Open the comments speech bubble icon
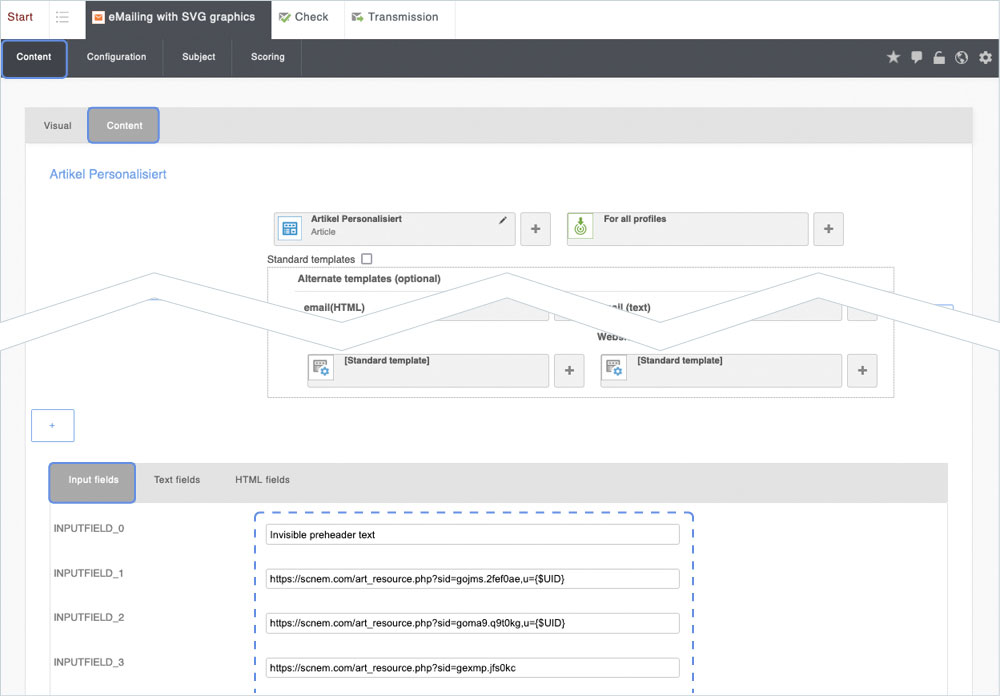The width and height of the screenshot is (1000, 696). tap(916, 58)
